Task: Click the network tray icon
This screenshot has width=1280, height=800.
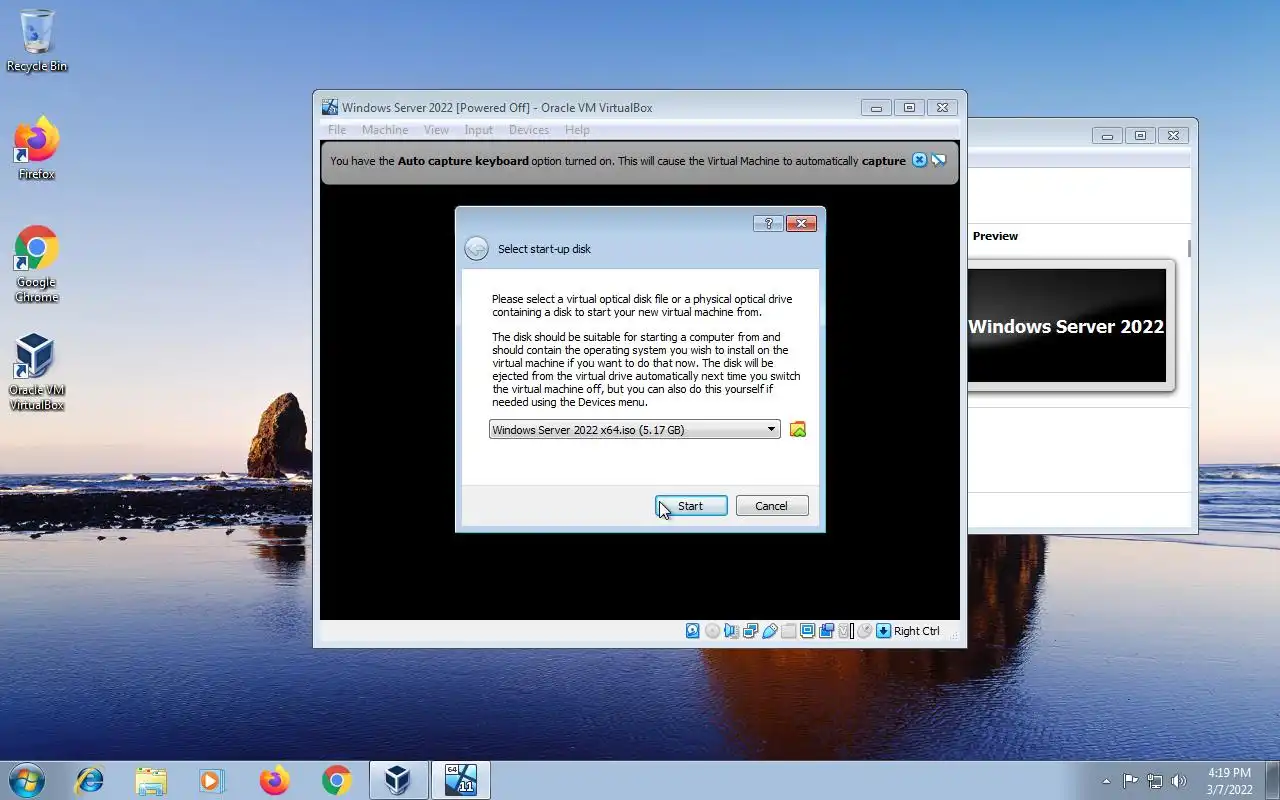Action: (x=1155, y=781)
